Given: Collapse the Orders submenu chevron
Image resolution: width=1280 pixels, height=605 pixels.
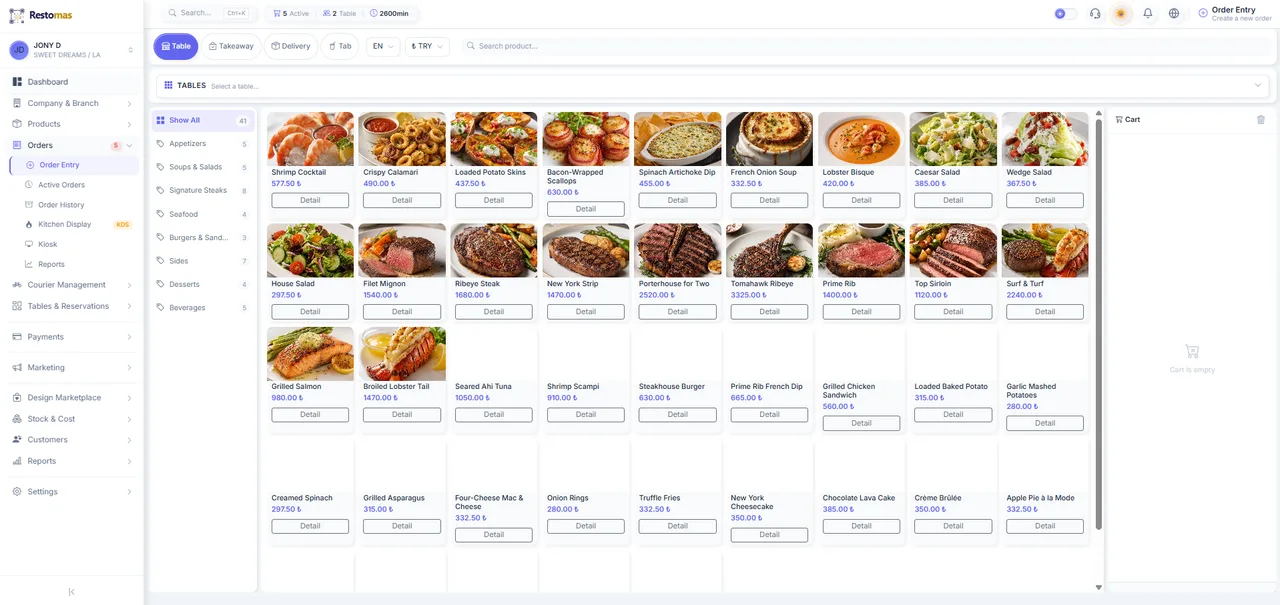Looking at the screenshot, I should click(129, 146).
